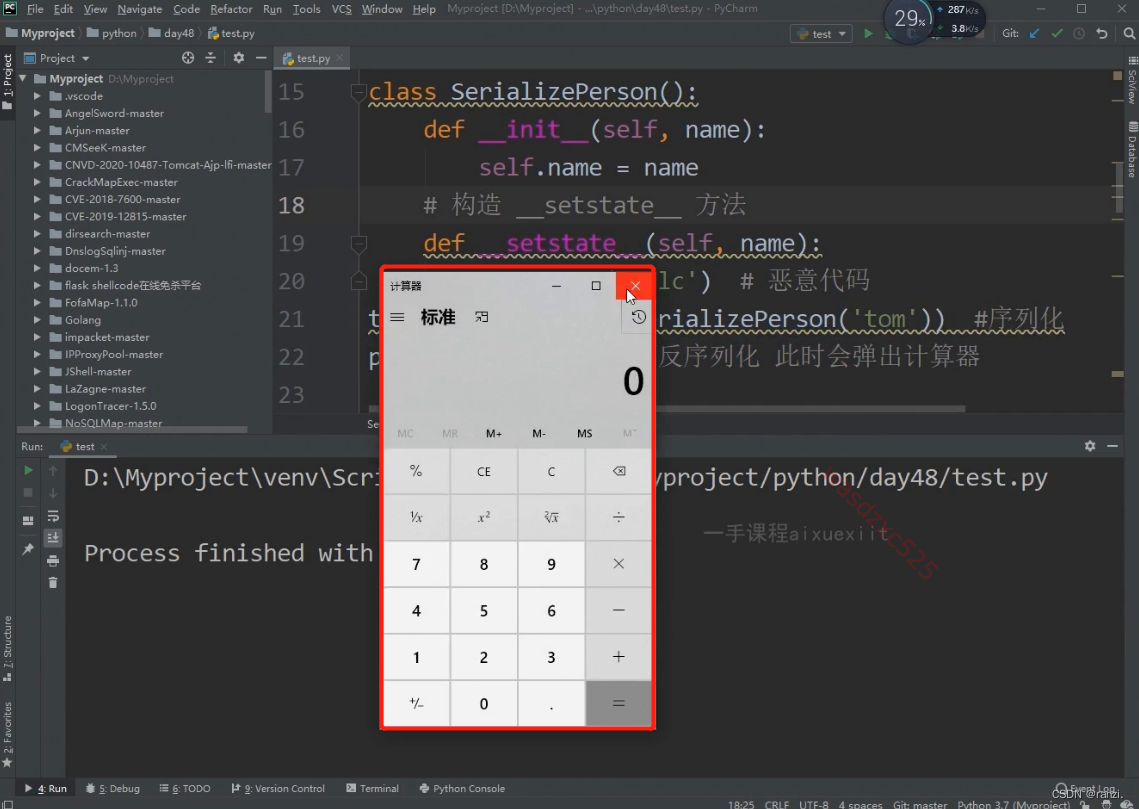Image resolution: width=1139 pixels, height=809 pixels.
Task: Fold the __setstate__ method block
Action: (358, 243)
